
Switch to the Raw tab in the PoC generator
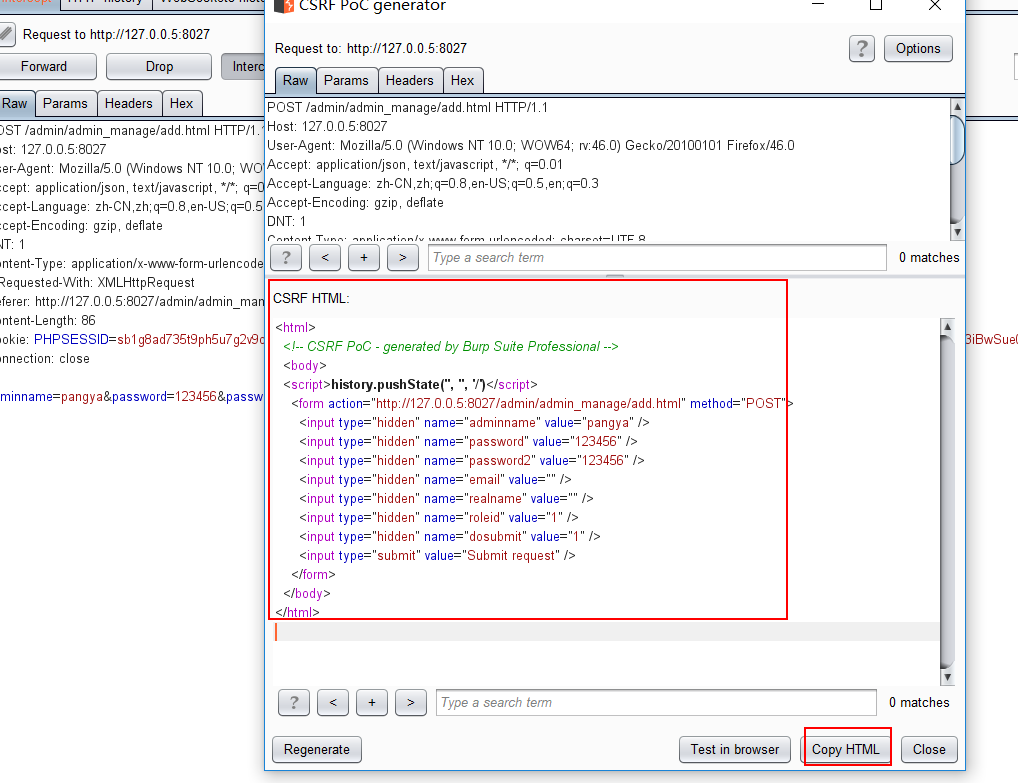click(295, 81)
